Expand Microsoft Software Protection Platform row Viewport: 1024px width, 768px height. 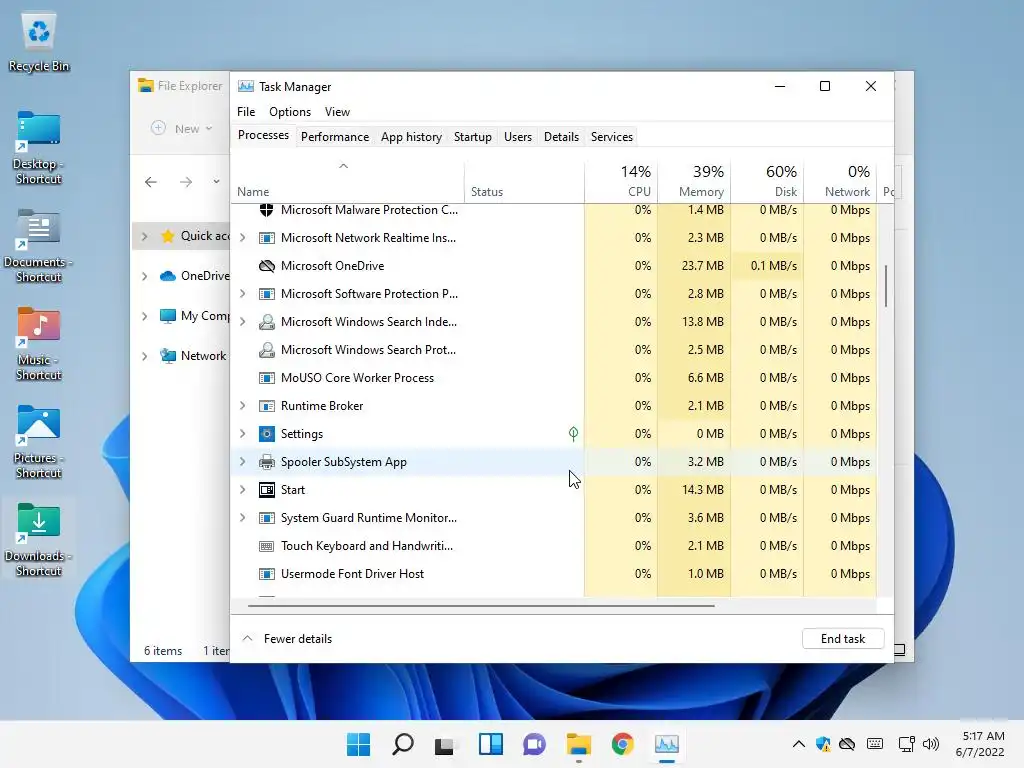242,294
